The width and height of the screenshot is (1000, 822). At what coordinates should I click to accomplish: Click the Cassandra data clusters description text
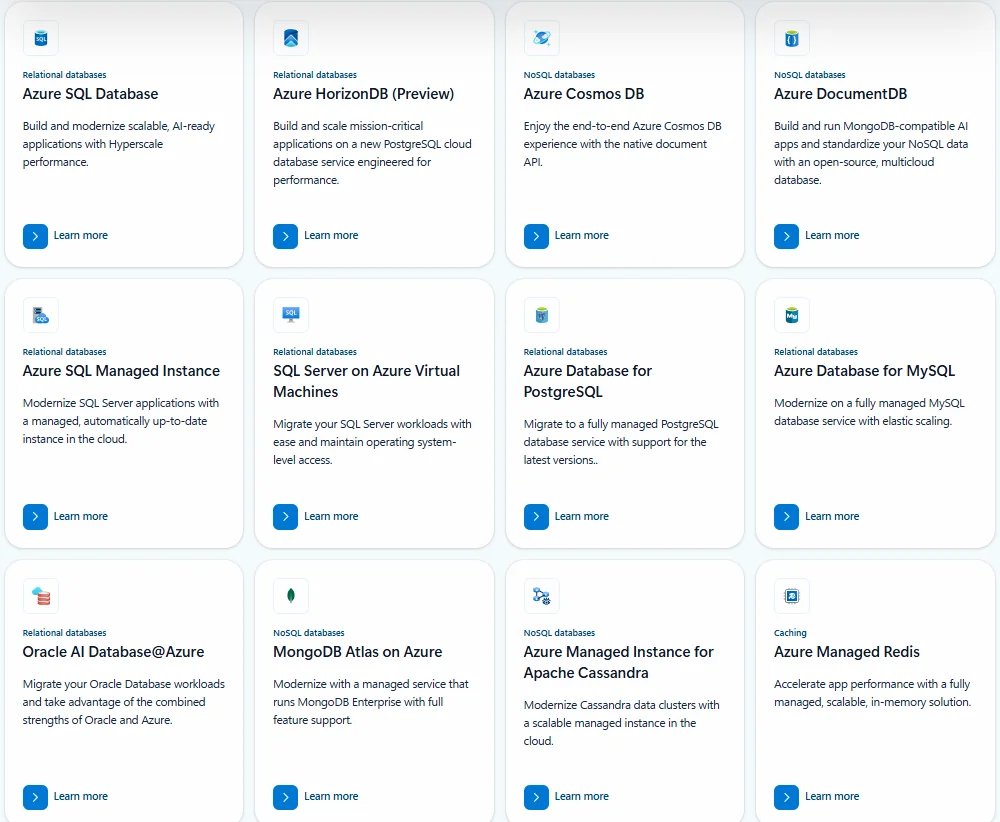click(x=621, y=723)
